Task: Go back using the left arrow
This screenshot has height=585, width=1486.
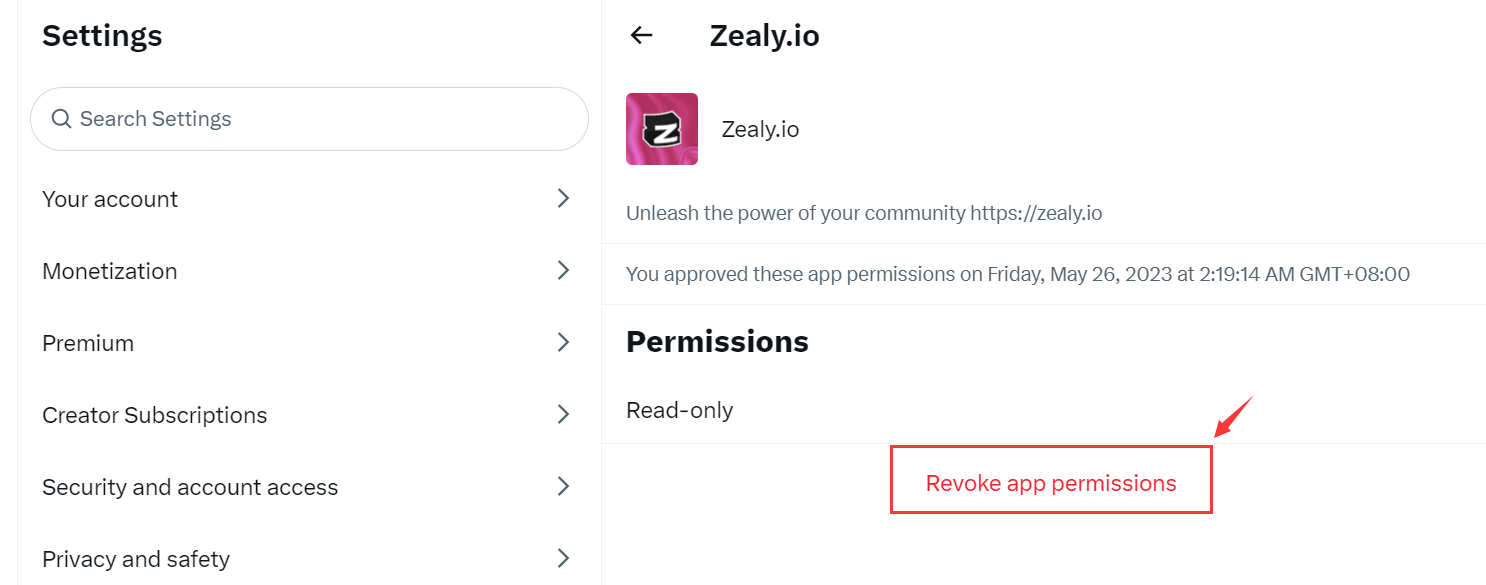Action: click(x=641, y=36)
